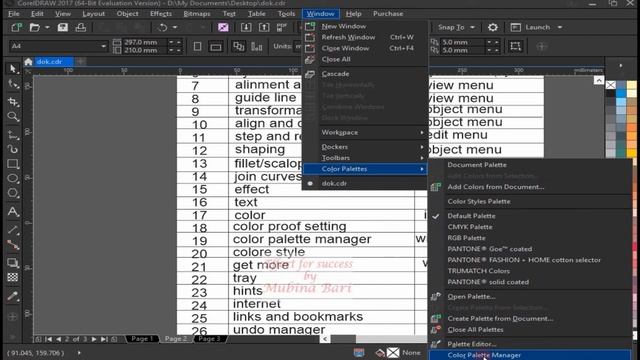Choose New Window menu entry
The image size is (640, 360).
click(364, 26)
